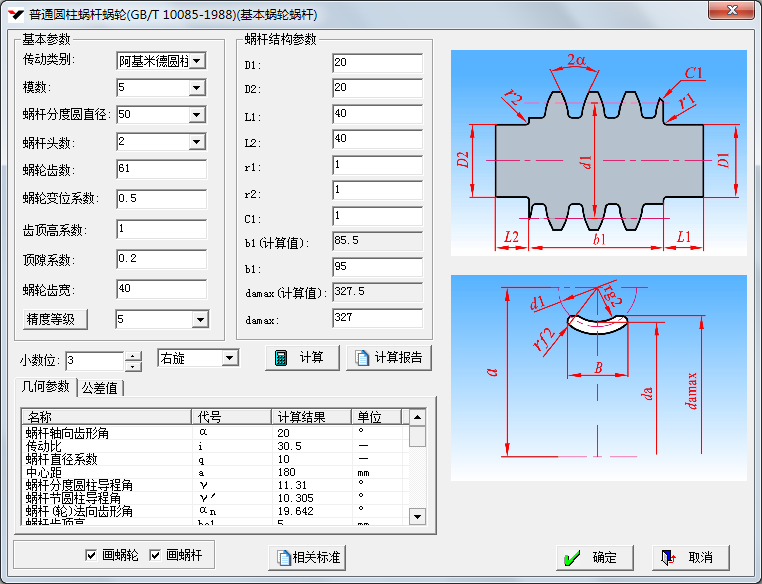Click the document icon on 相关标准 button
The height and width of the screenshot is (584, 762).
coord(284,557)
